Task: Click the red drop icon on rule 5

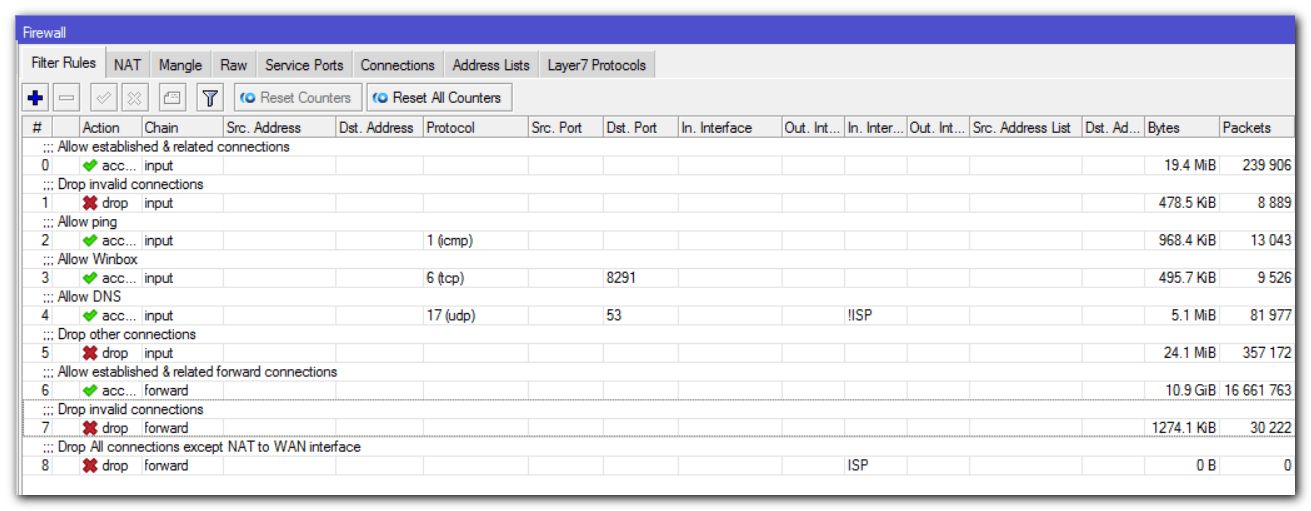Action: tap(90, 353)
